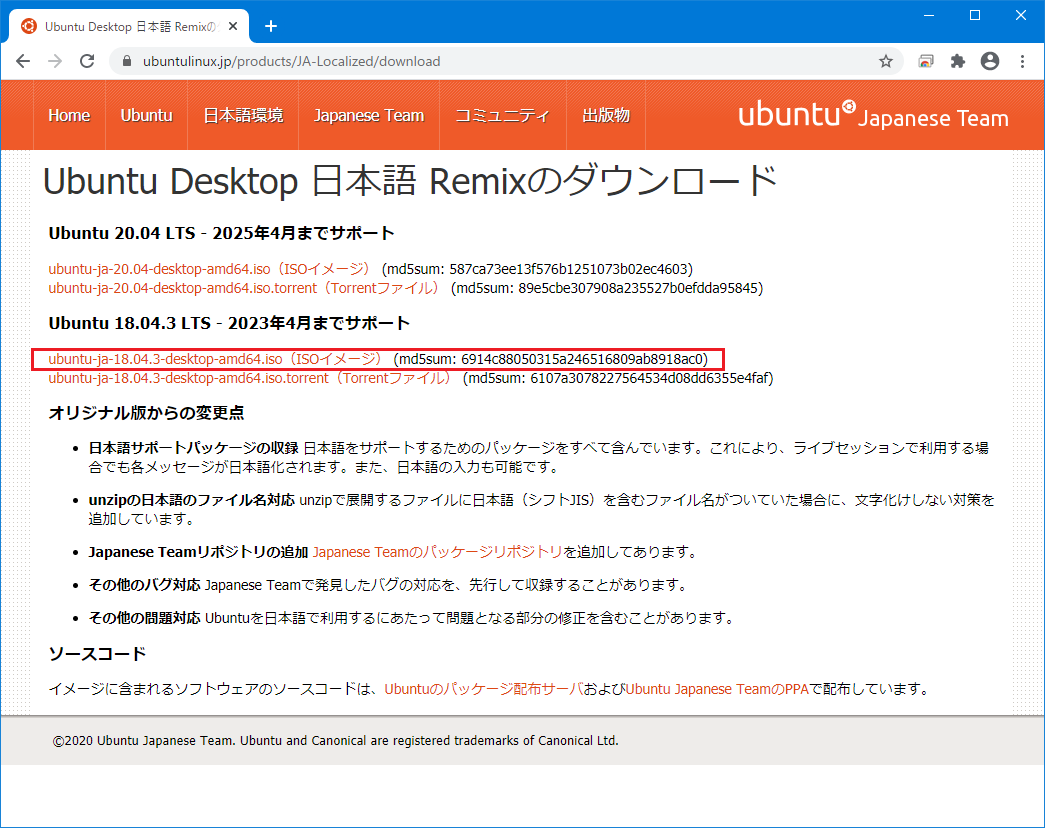This screenshot has height=828, width=1045.
Task: Reload the current page
Action: point(87,61)
